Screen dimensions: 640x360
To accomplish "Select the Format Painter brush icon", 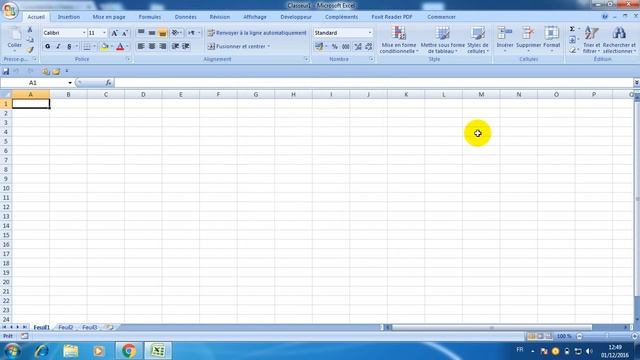I will tap(30, 49).
